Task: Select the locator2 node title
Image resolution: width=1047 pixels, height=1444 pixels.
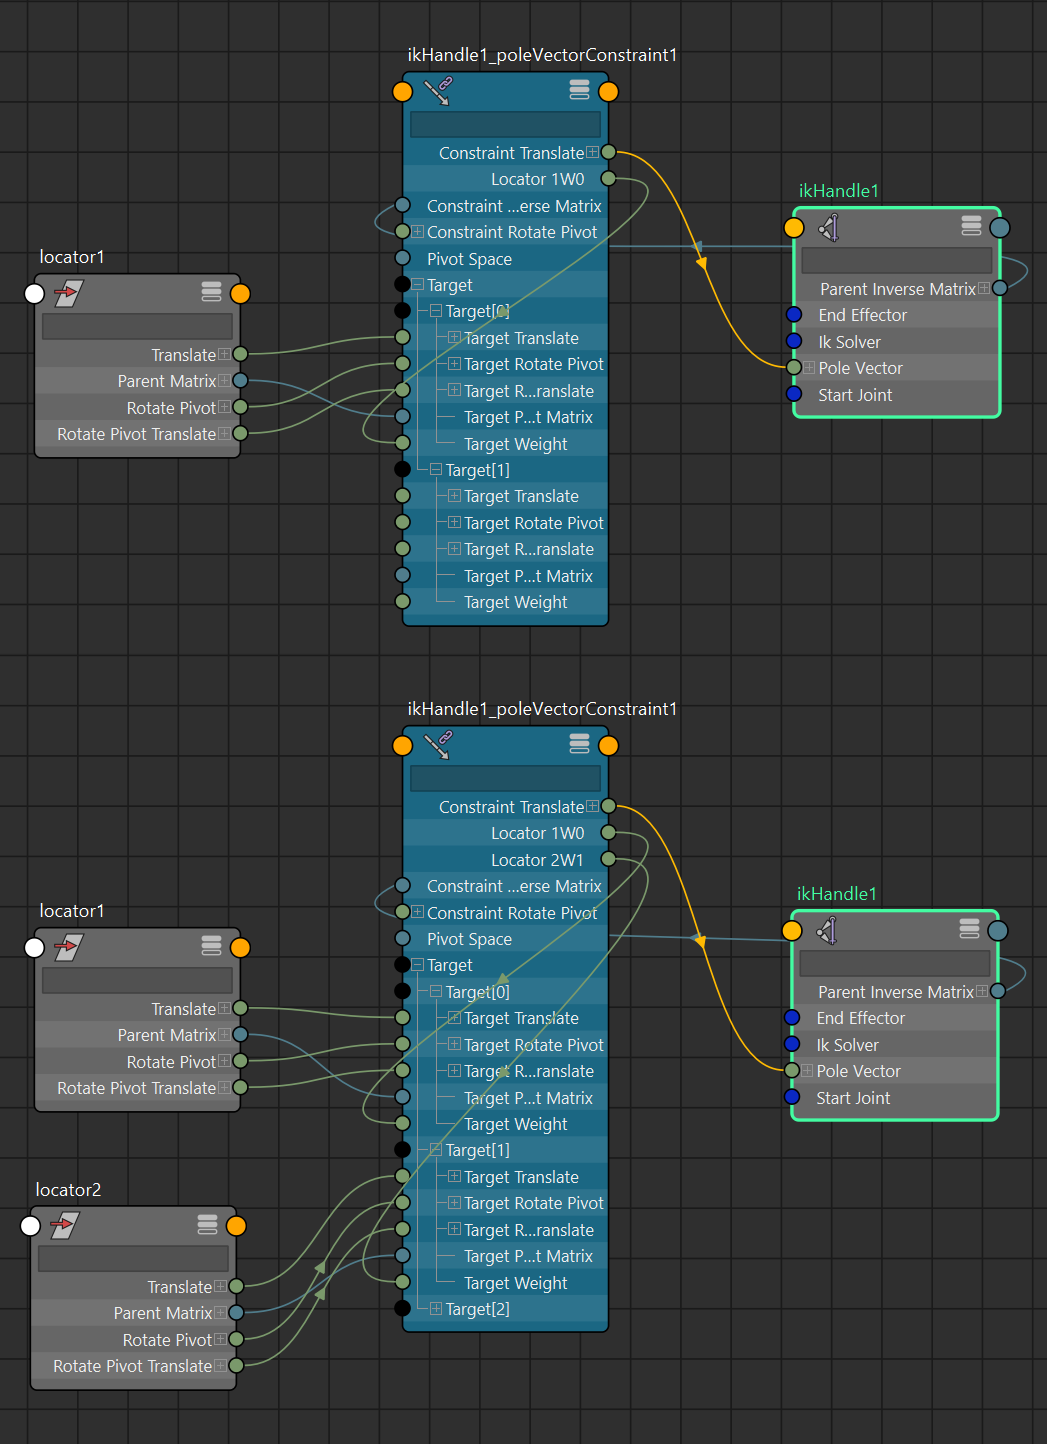Action: [68, 1190]
